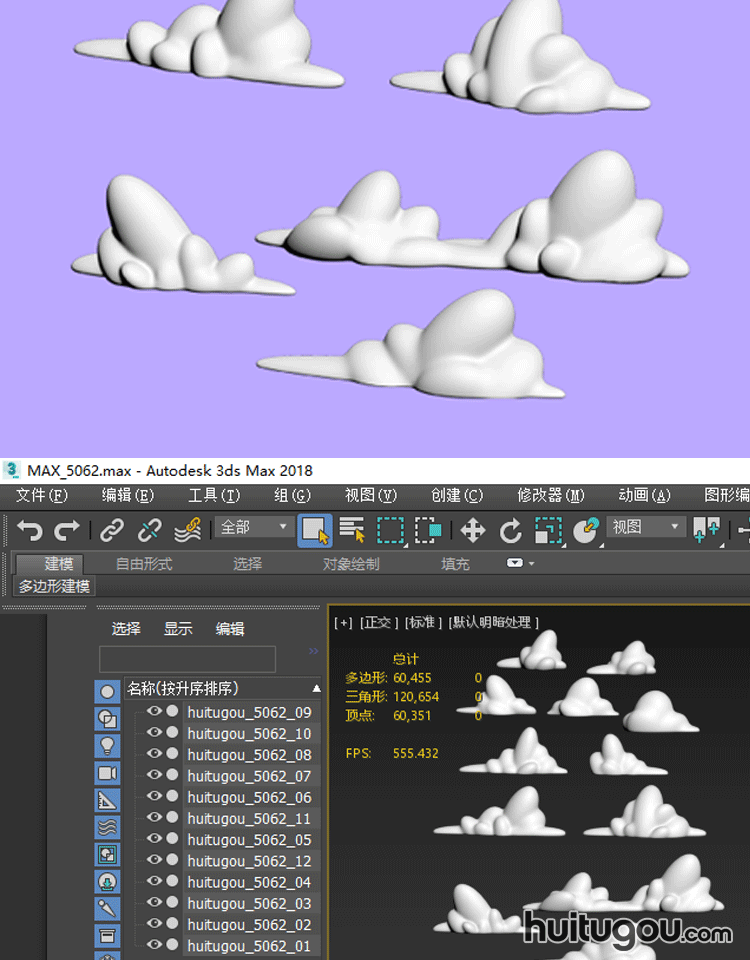The height and width of the screenshot is (960, 750).
Task: Switch to the 自由形式 ribbon tab
Action: (x=144, y=564)
